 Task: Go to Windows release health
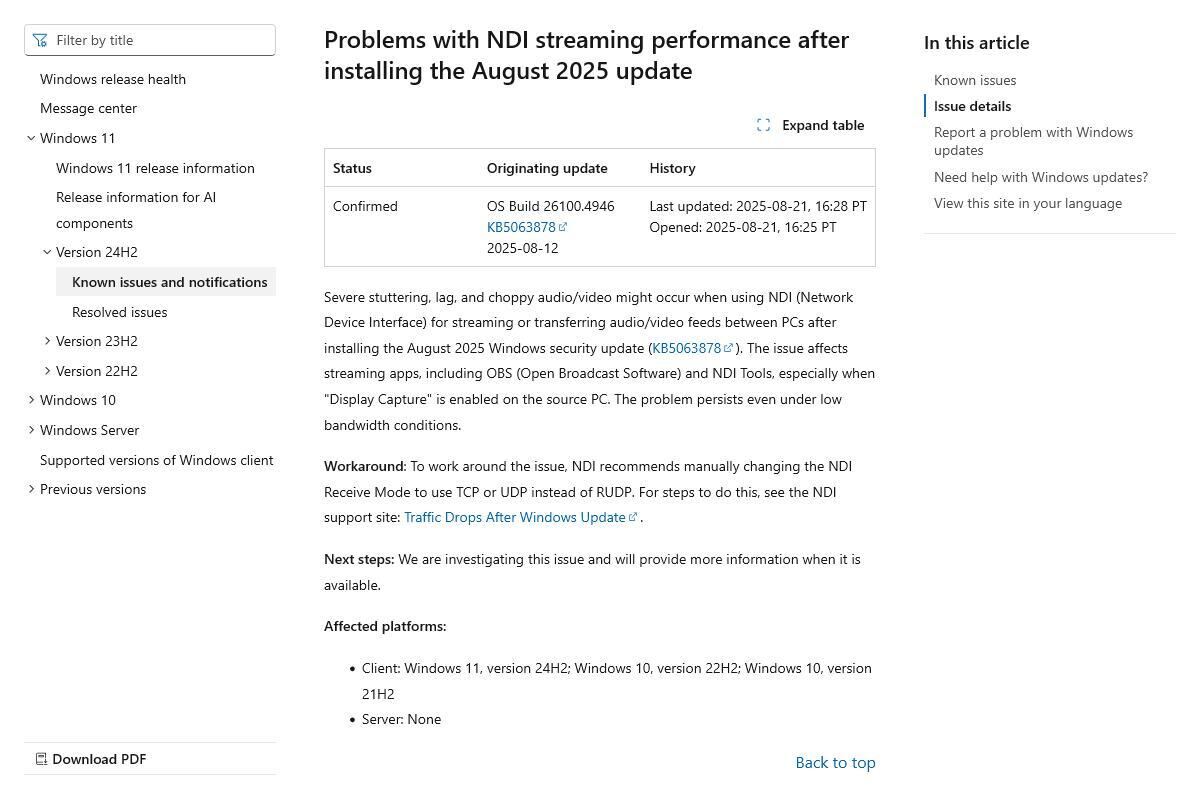(x=113, y=78)
